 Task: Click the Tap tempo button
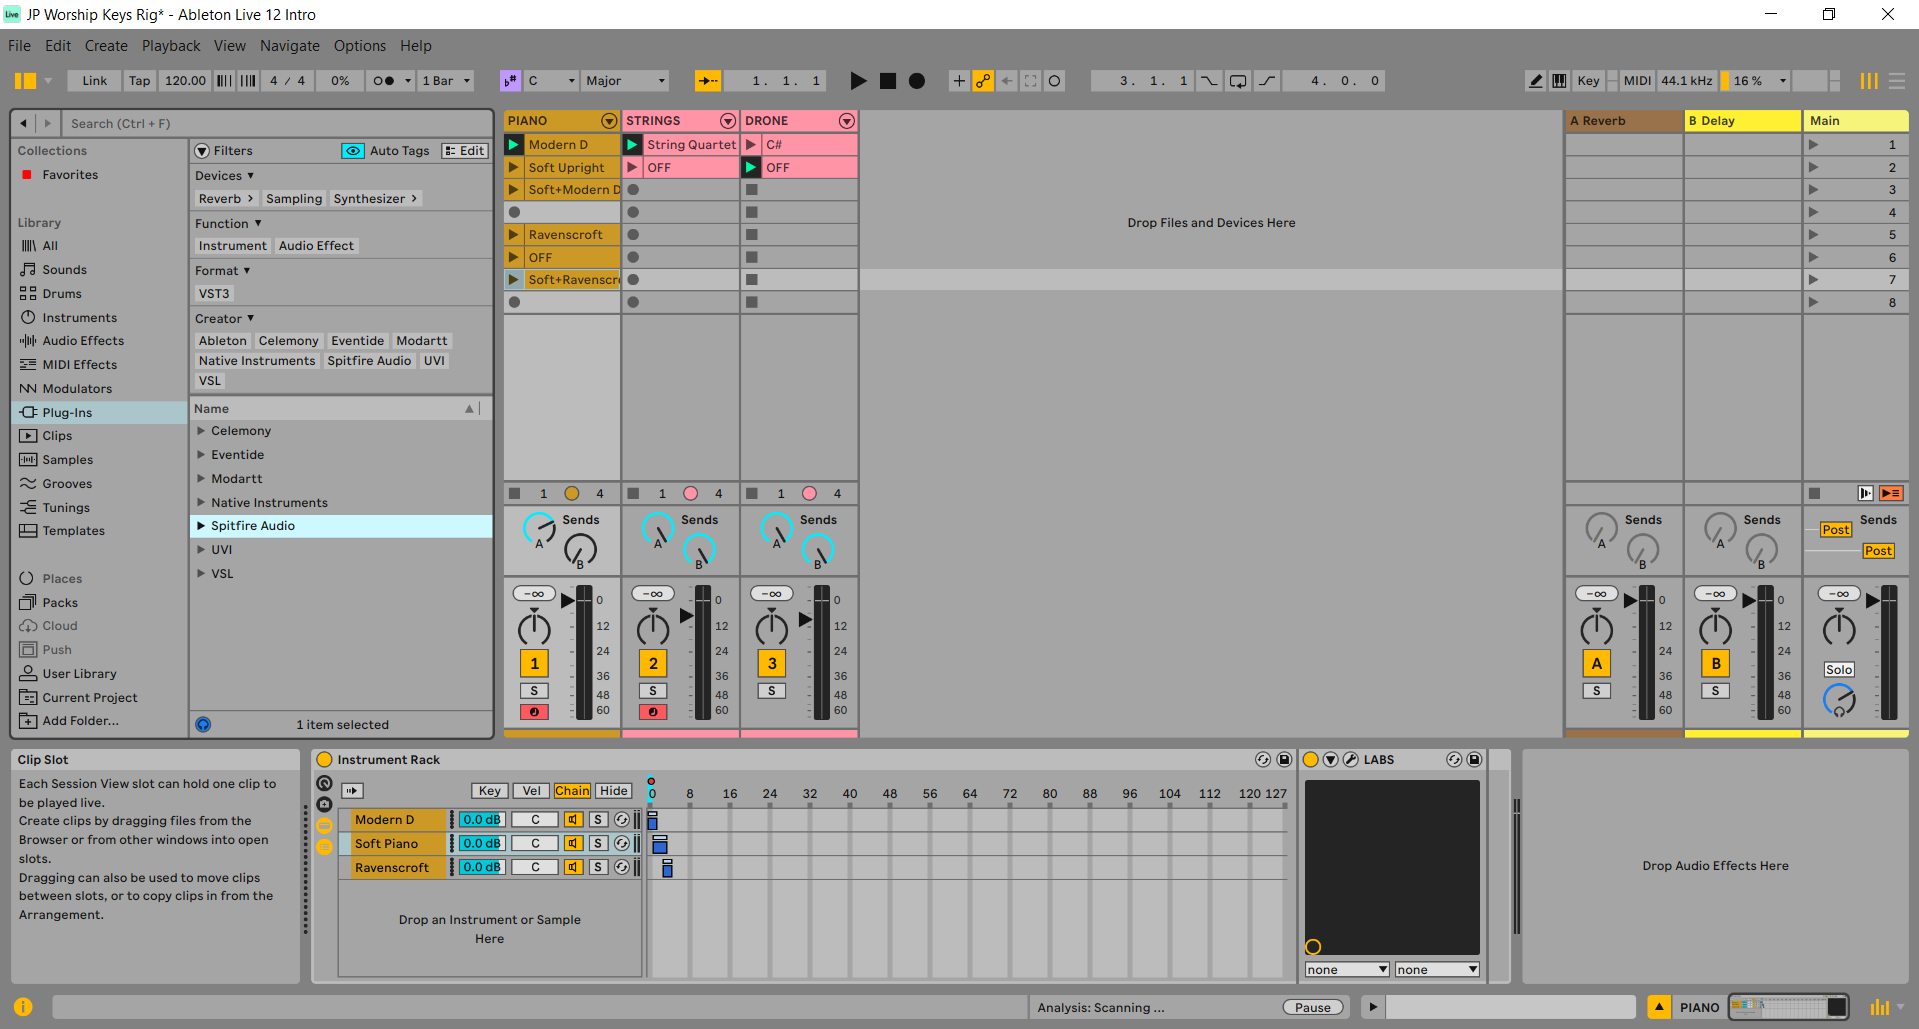139,81
